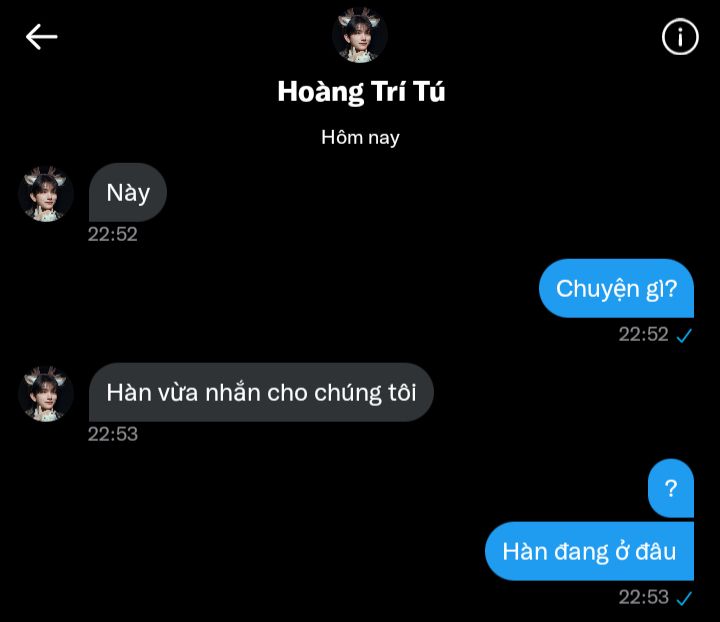The width and height of the screenshot is (720, 622).
Task: Tap the 22:52 timestamp below 'Chuyện gì?'
Action: 643,334
